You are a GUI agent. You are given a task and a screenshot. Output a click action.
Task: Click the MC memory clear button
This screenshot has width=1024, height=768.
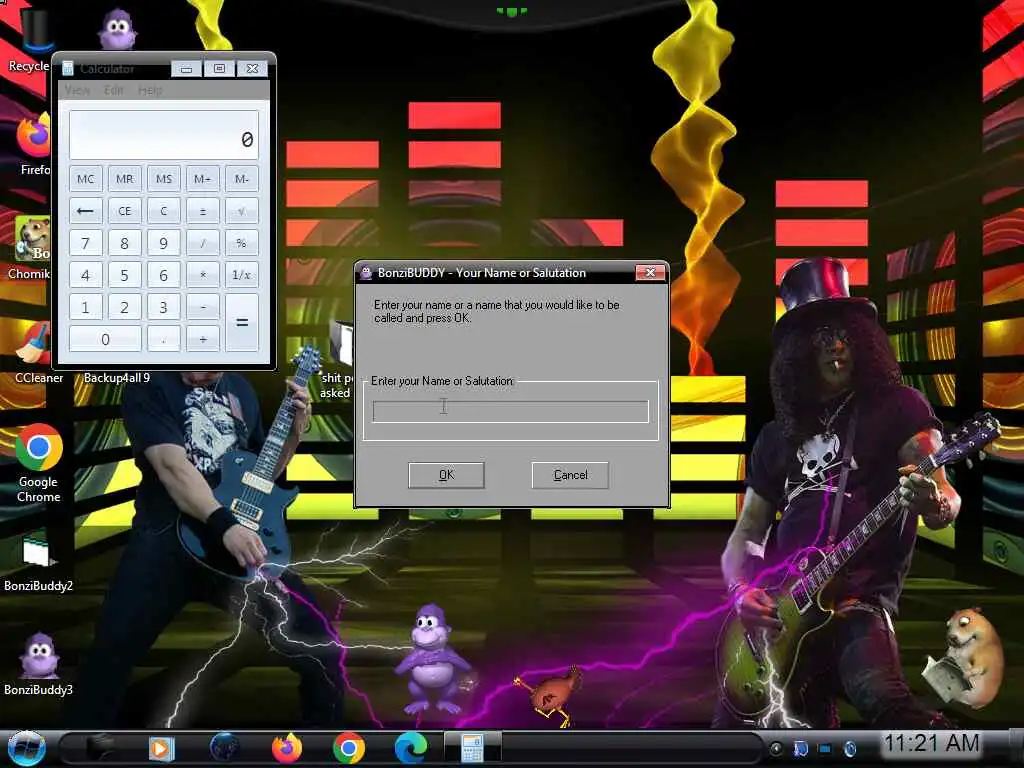[x=86, y=179]
